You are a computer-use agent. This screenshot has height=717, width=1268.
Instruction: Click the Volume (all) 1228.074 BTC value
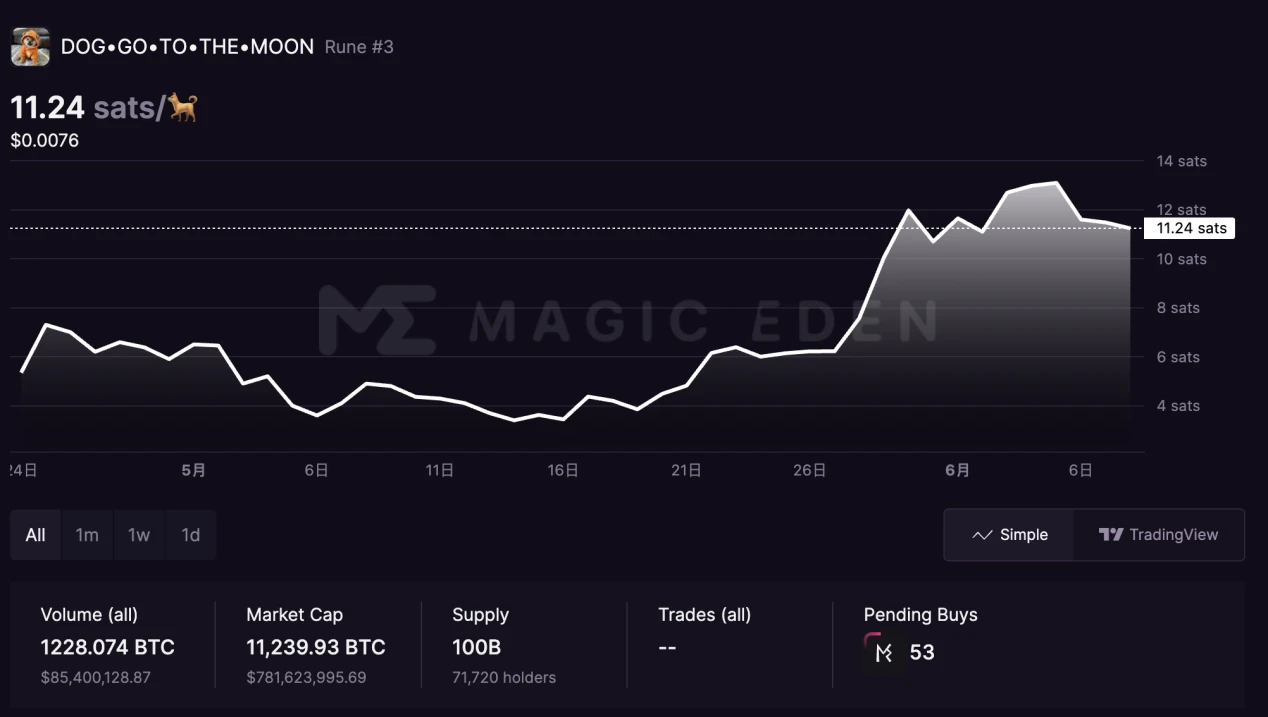[107, 647]
